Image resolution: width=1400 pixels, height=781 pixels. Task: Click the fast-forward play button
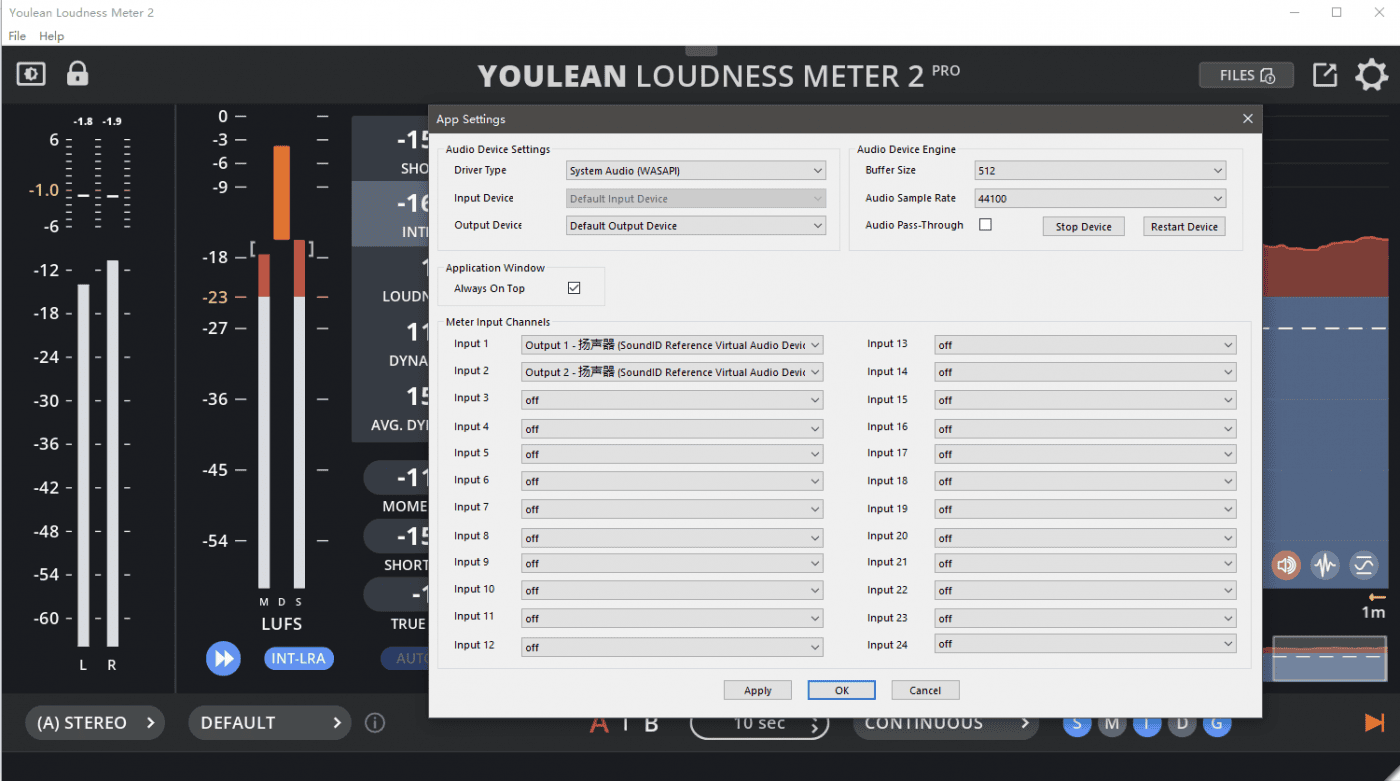pos(224,658)
